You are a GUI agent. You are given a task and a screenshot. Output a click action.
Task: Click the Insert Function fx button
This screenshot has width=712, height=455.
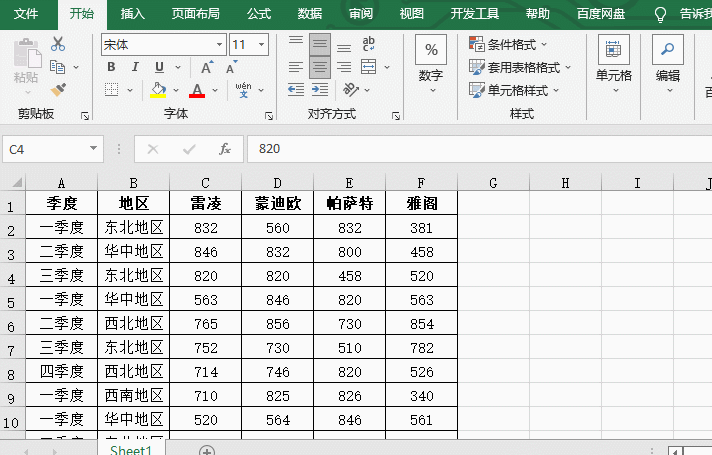click(x=225, y=149)
